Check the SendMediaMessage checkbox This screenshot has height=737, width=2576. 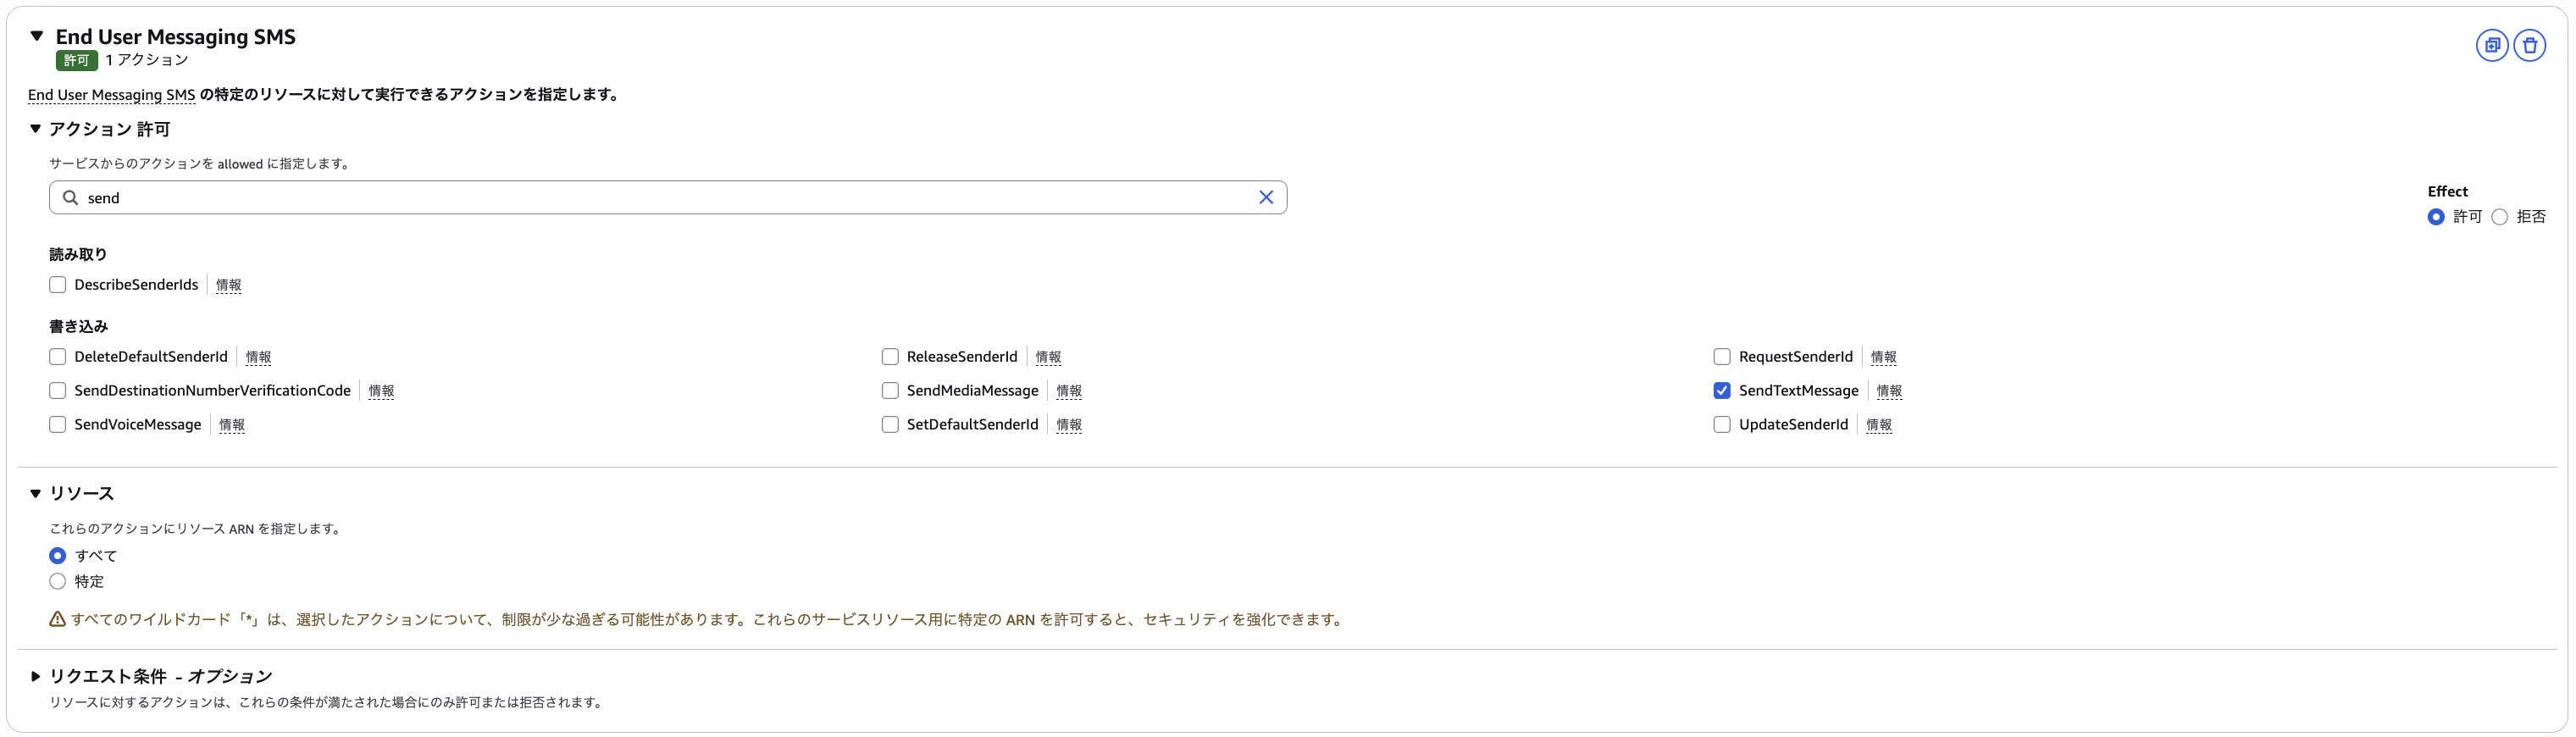[890, 391]
